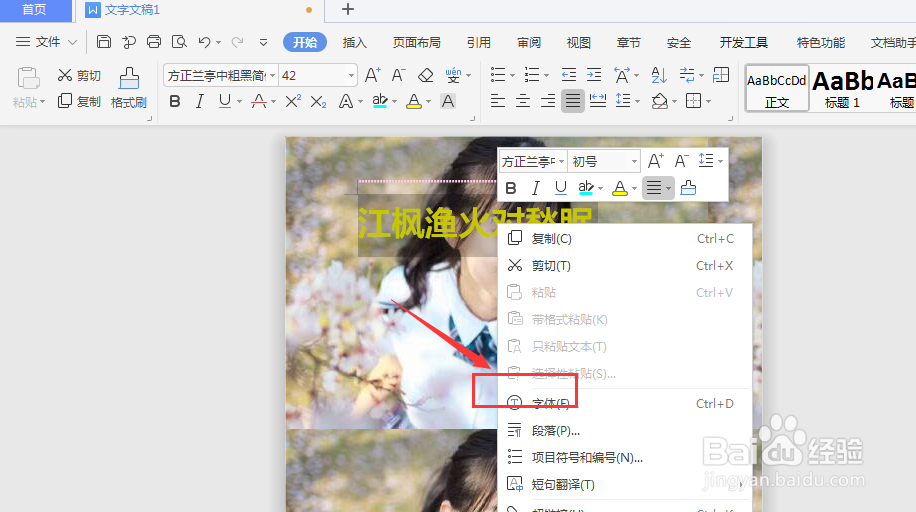Pick ribbon text highlight color swatch
This screenshot has width=916, height=512.
tap(380, 101)
